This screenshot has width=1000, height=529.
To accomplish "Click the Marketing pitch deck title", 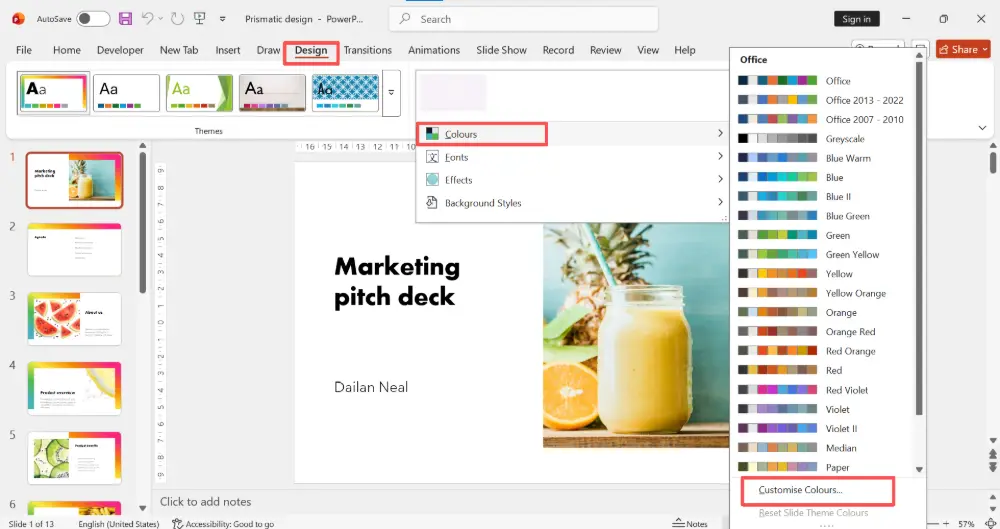I will coord(397,281).
